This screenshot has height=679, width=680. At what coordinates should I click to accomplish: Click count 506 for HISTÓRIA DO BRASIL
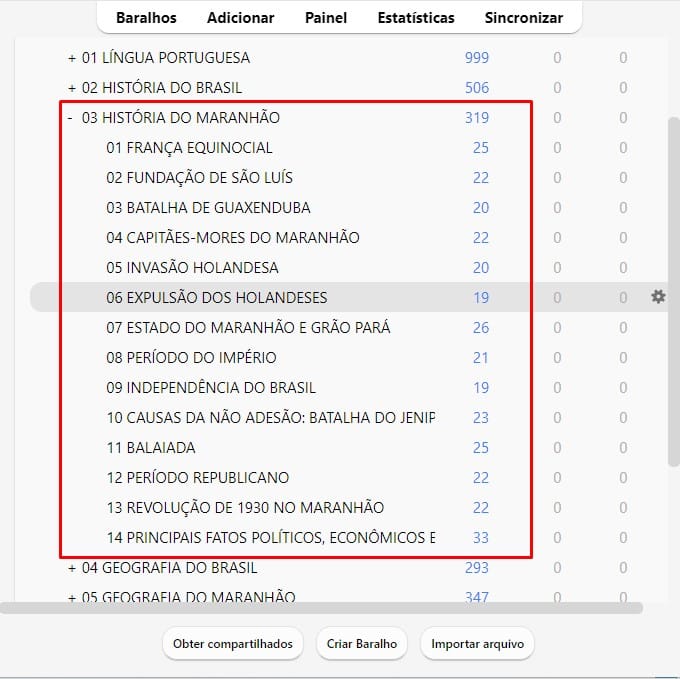pyautogui.click(x=477, y=88)
